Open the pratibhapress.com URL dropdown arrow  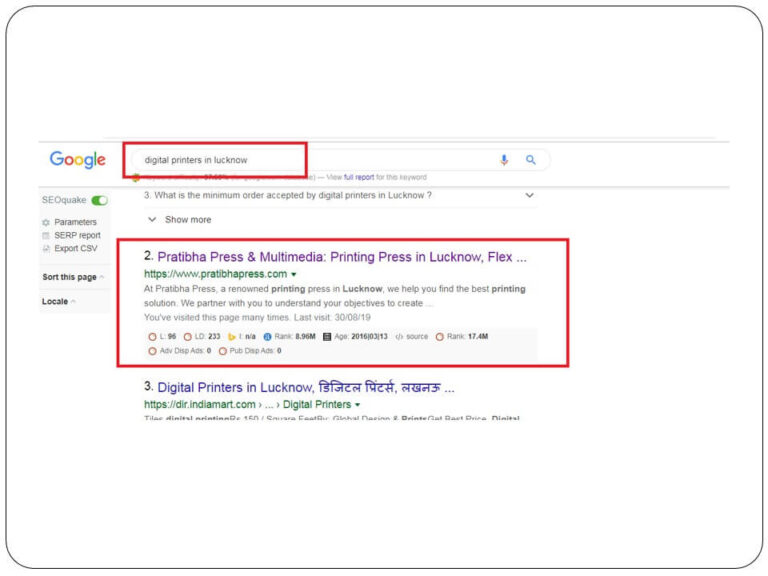[x=294, y=274]
